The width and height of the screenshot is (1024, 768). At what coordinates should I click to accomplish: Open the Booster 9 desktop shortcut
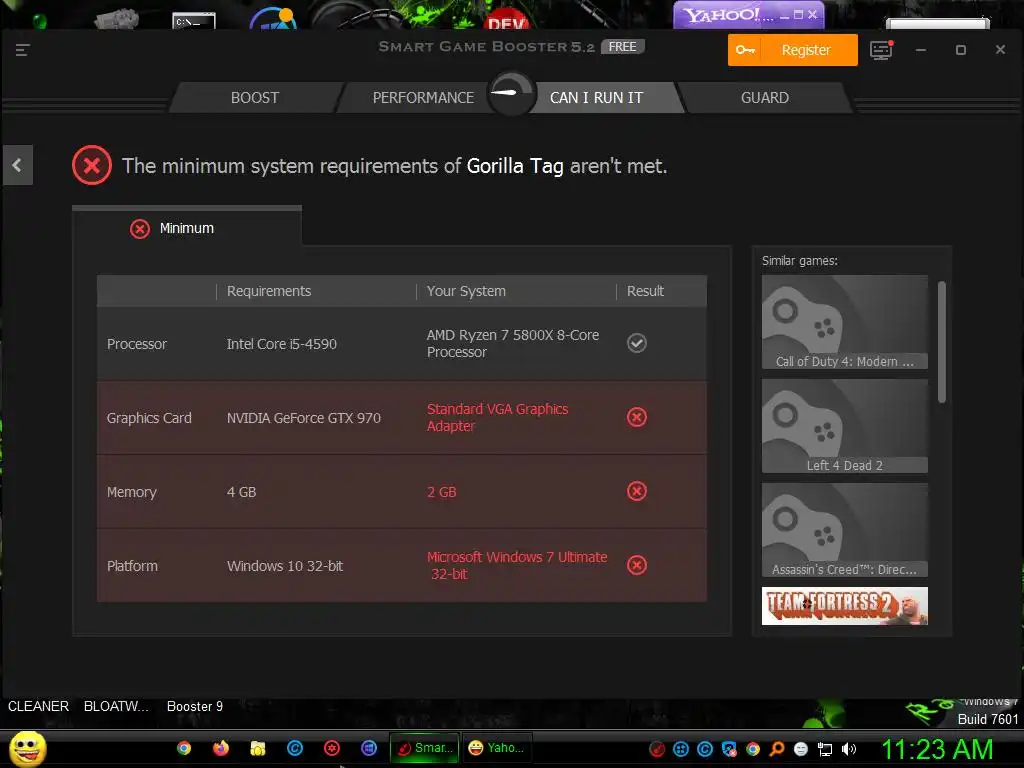(x=195, y=707)
